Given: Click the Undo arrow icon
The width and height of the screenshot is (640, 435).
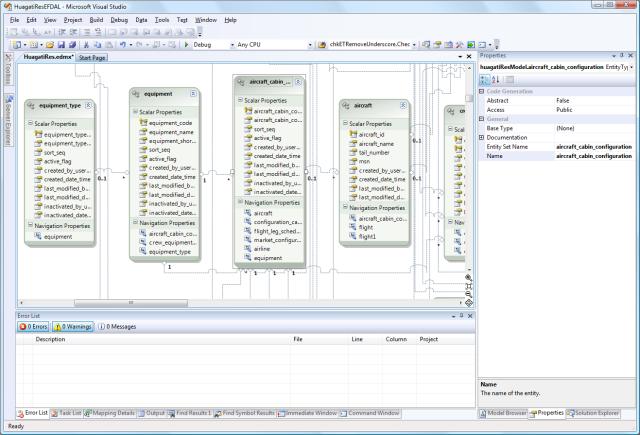Looking at the screenshot, I should coord(123,44).
